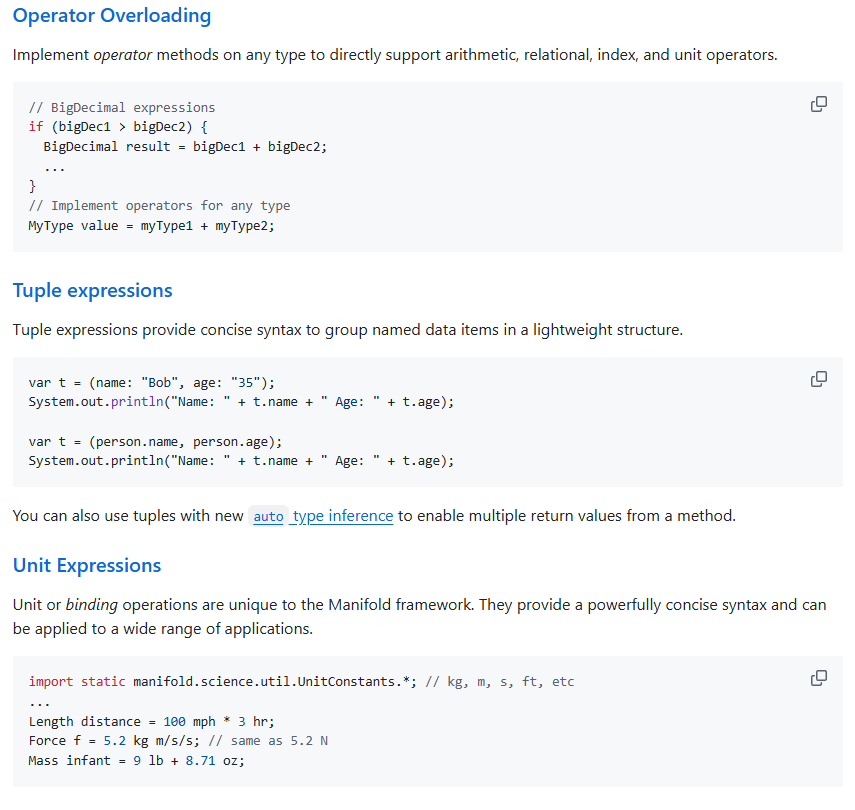Click the "// BigDecimal expressions" comment line
The image size is (855, 810).
click(x=122, y=107)
